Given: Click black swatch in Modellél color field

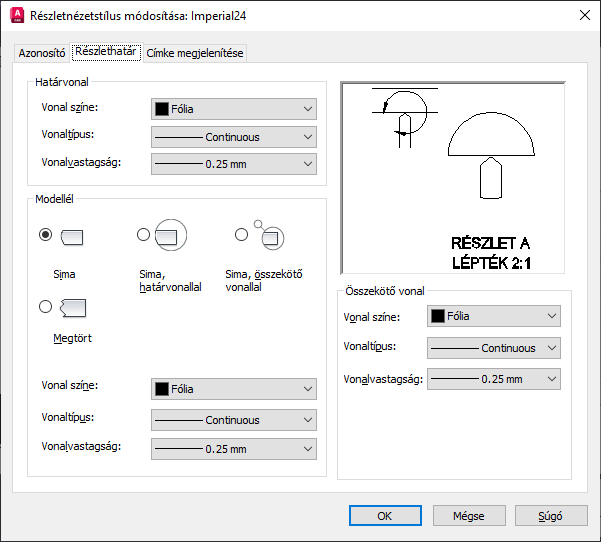Looking at the screenshot, I should pos(162,389).
